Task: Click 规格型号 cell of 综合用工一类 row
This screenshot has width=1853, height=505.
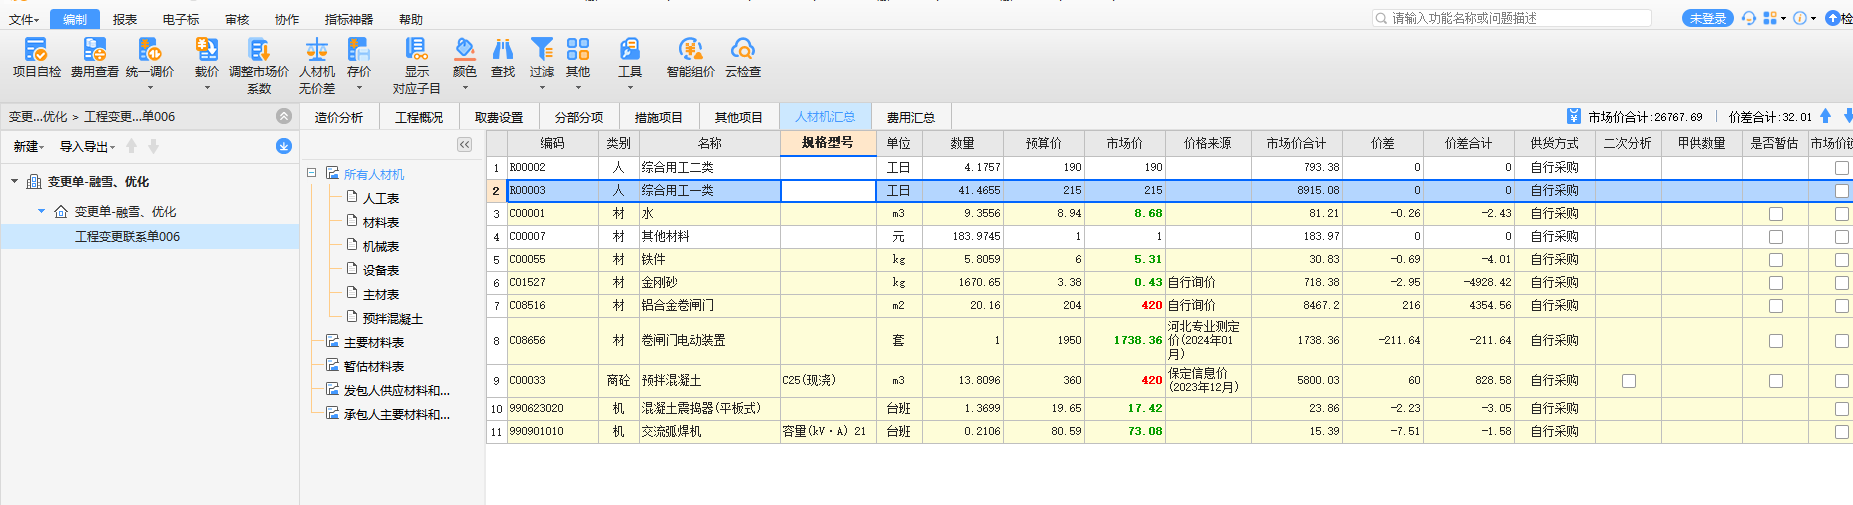Action: pos(828,190)
